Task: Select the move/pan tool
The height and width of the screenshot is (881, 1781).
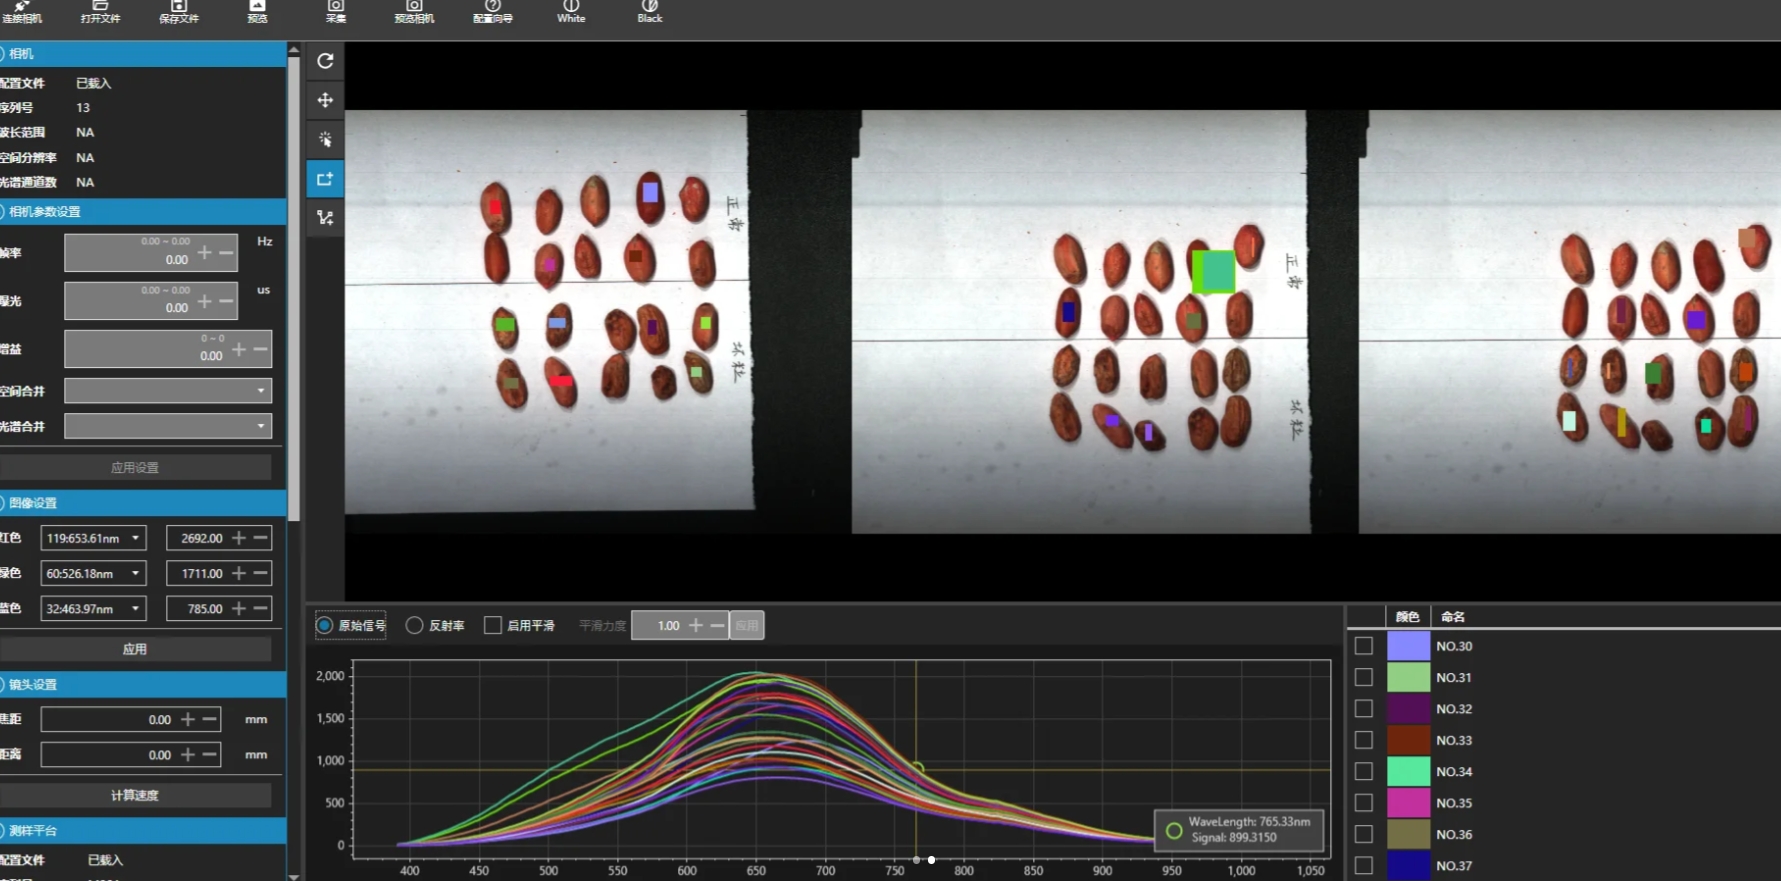Action: (325, 100)
